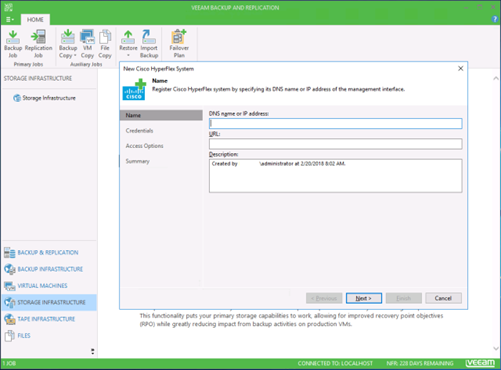Focus the DNS name or IP address field
The width and height of the screenshot is (501, 370).
point(335,124)
